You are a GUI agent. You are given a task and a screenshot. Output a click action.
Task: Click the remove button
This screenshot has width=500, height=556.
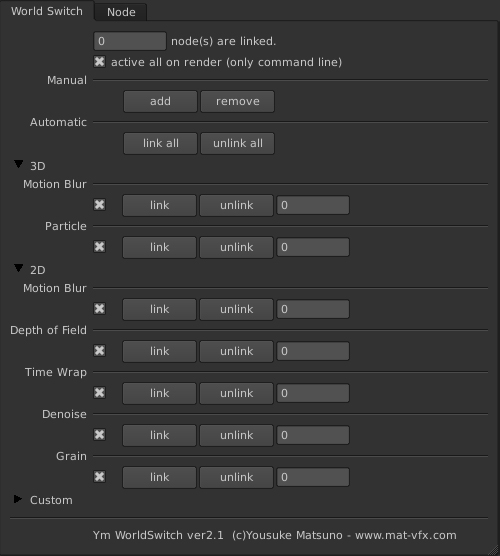pos(238,101)
